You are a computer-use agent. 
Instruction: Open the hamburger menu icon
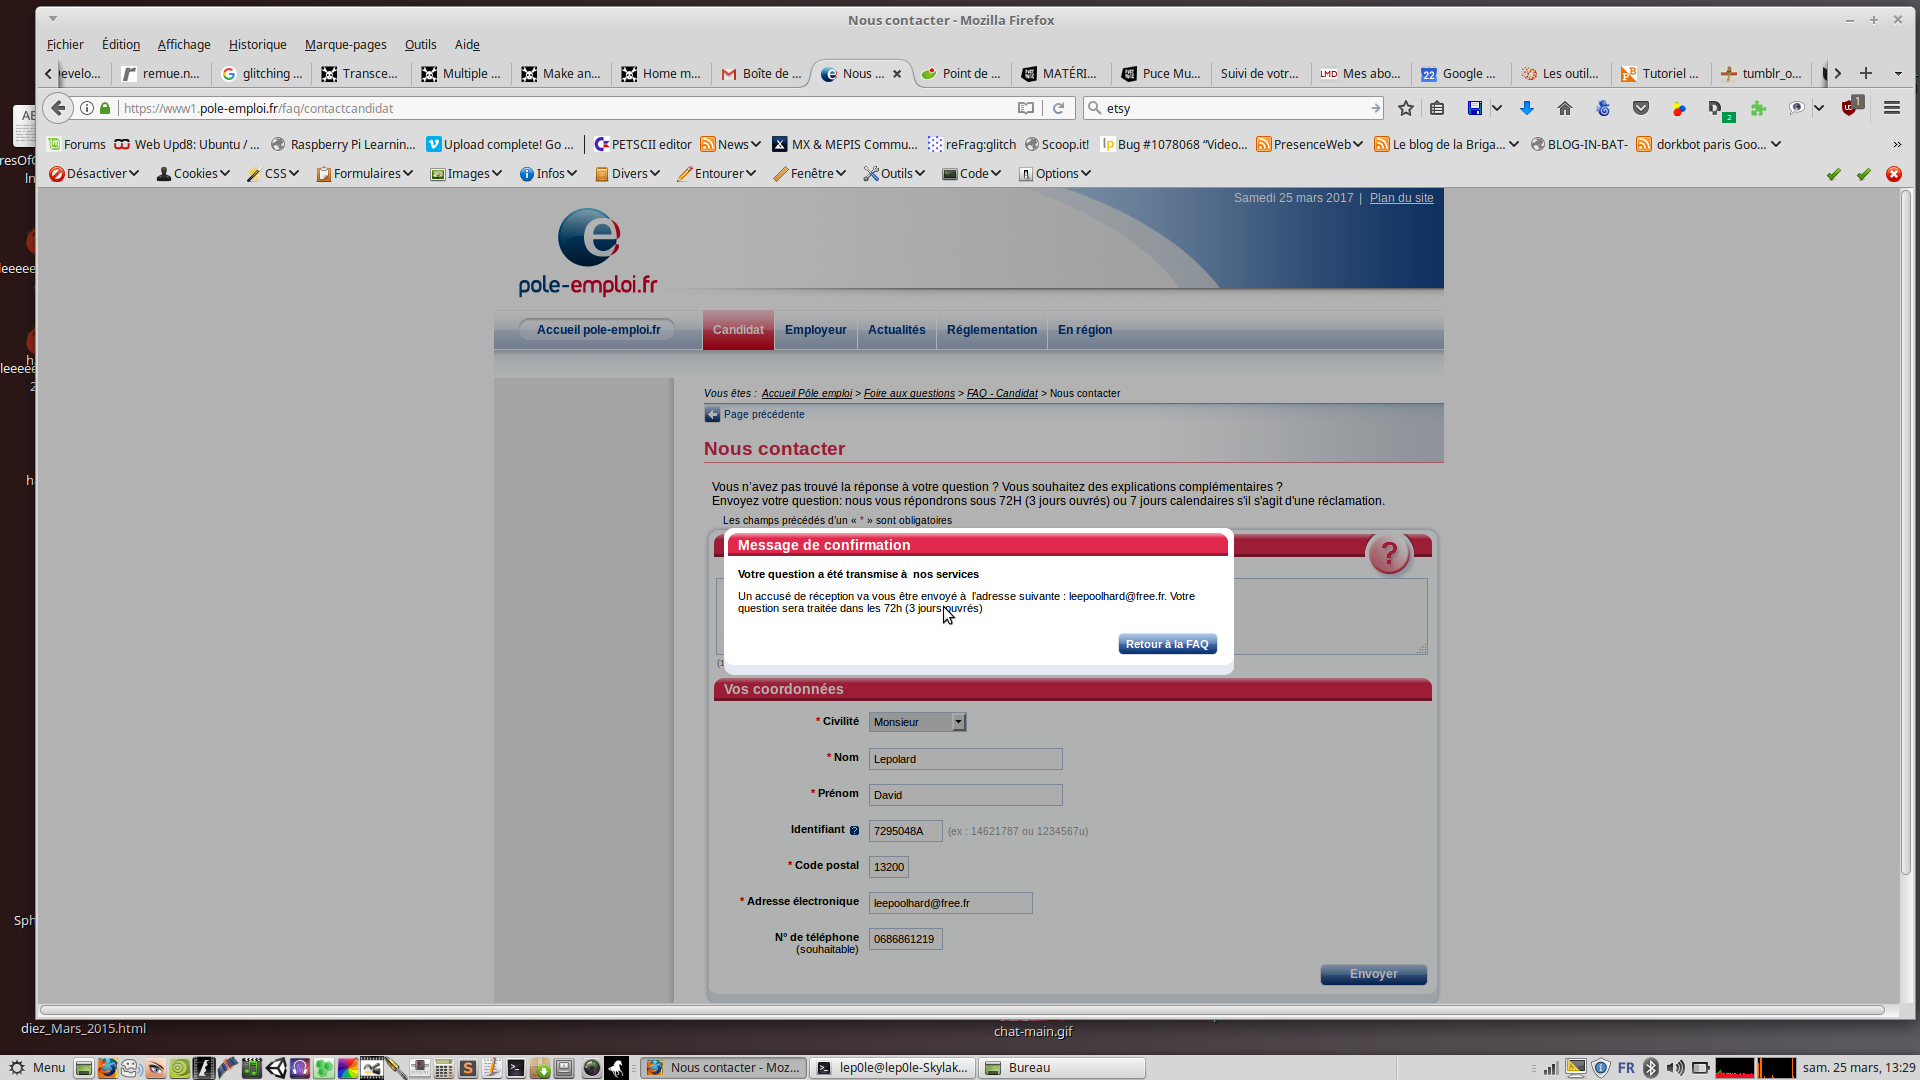click(x=1891, y=108)
